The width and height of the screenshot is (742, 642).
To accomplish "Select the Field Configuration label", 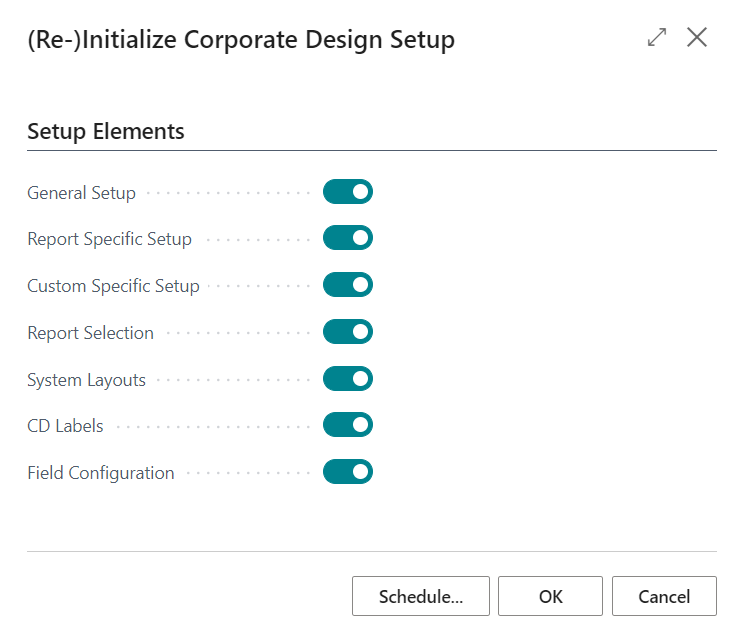I will point(100,473).
